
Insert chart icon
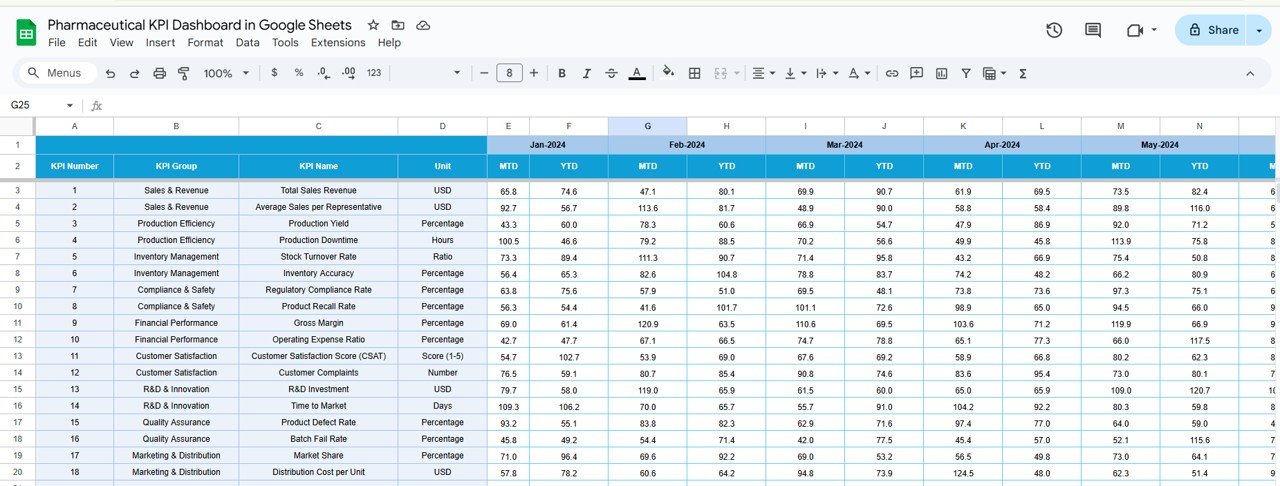[941, 73]
